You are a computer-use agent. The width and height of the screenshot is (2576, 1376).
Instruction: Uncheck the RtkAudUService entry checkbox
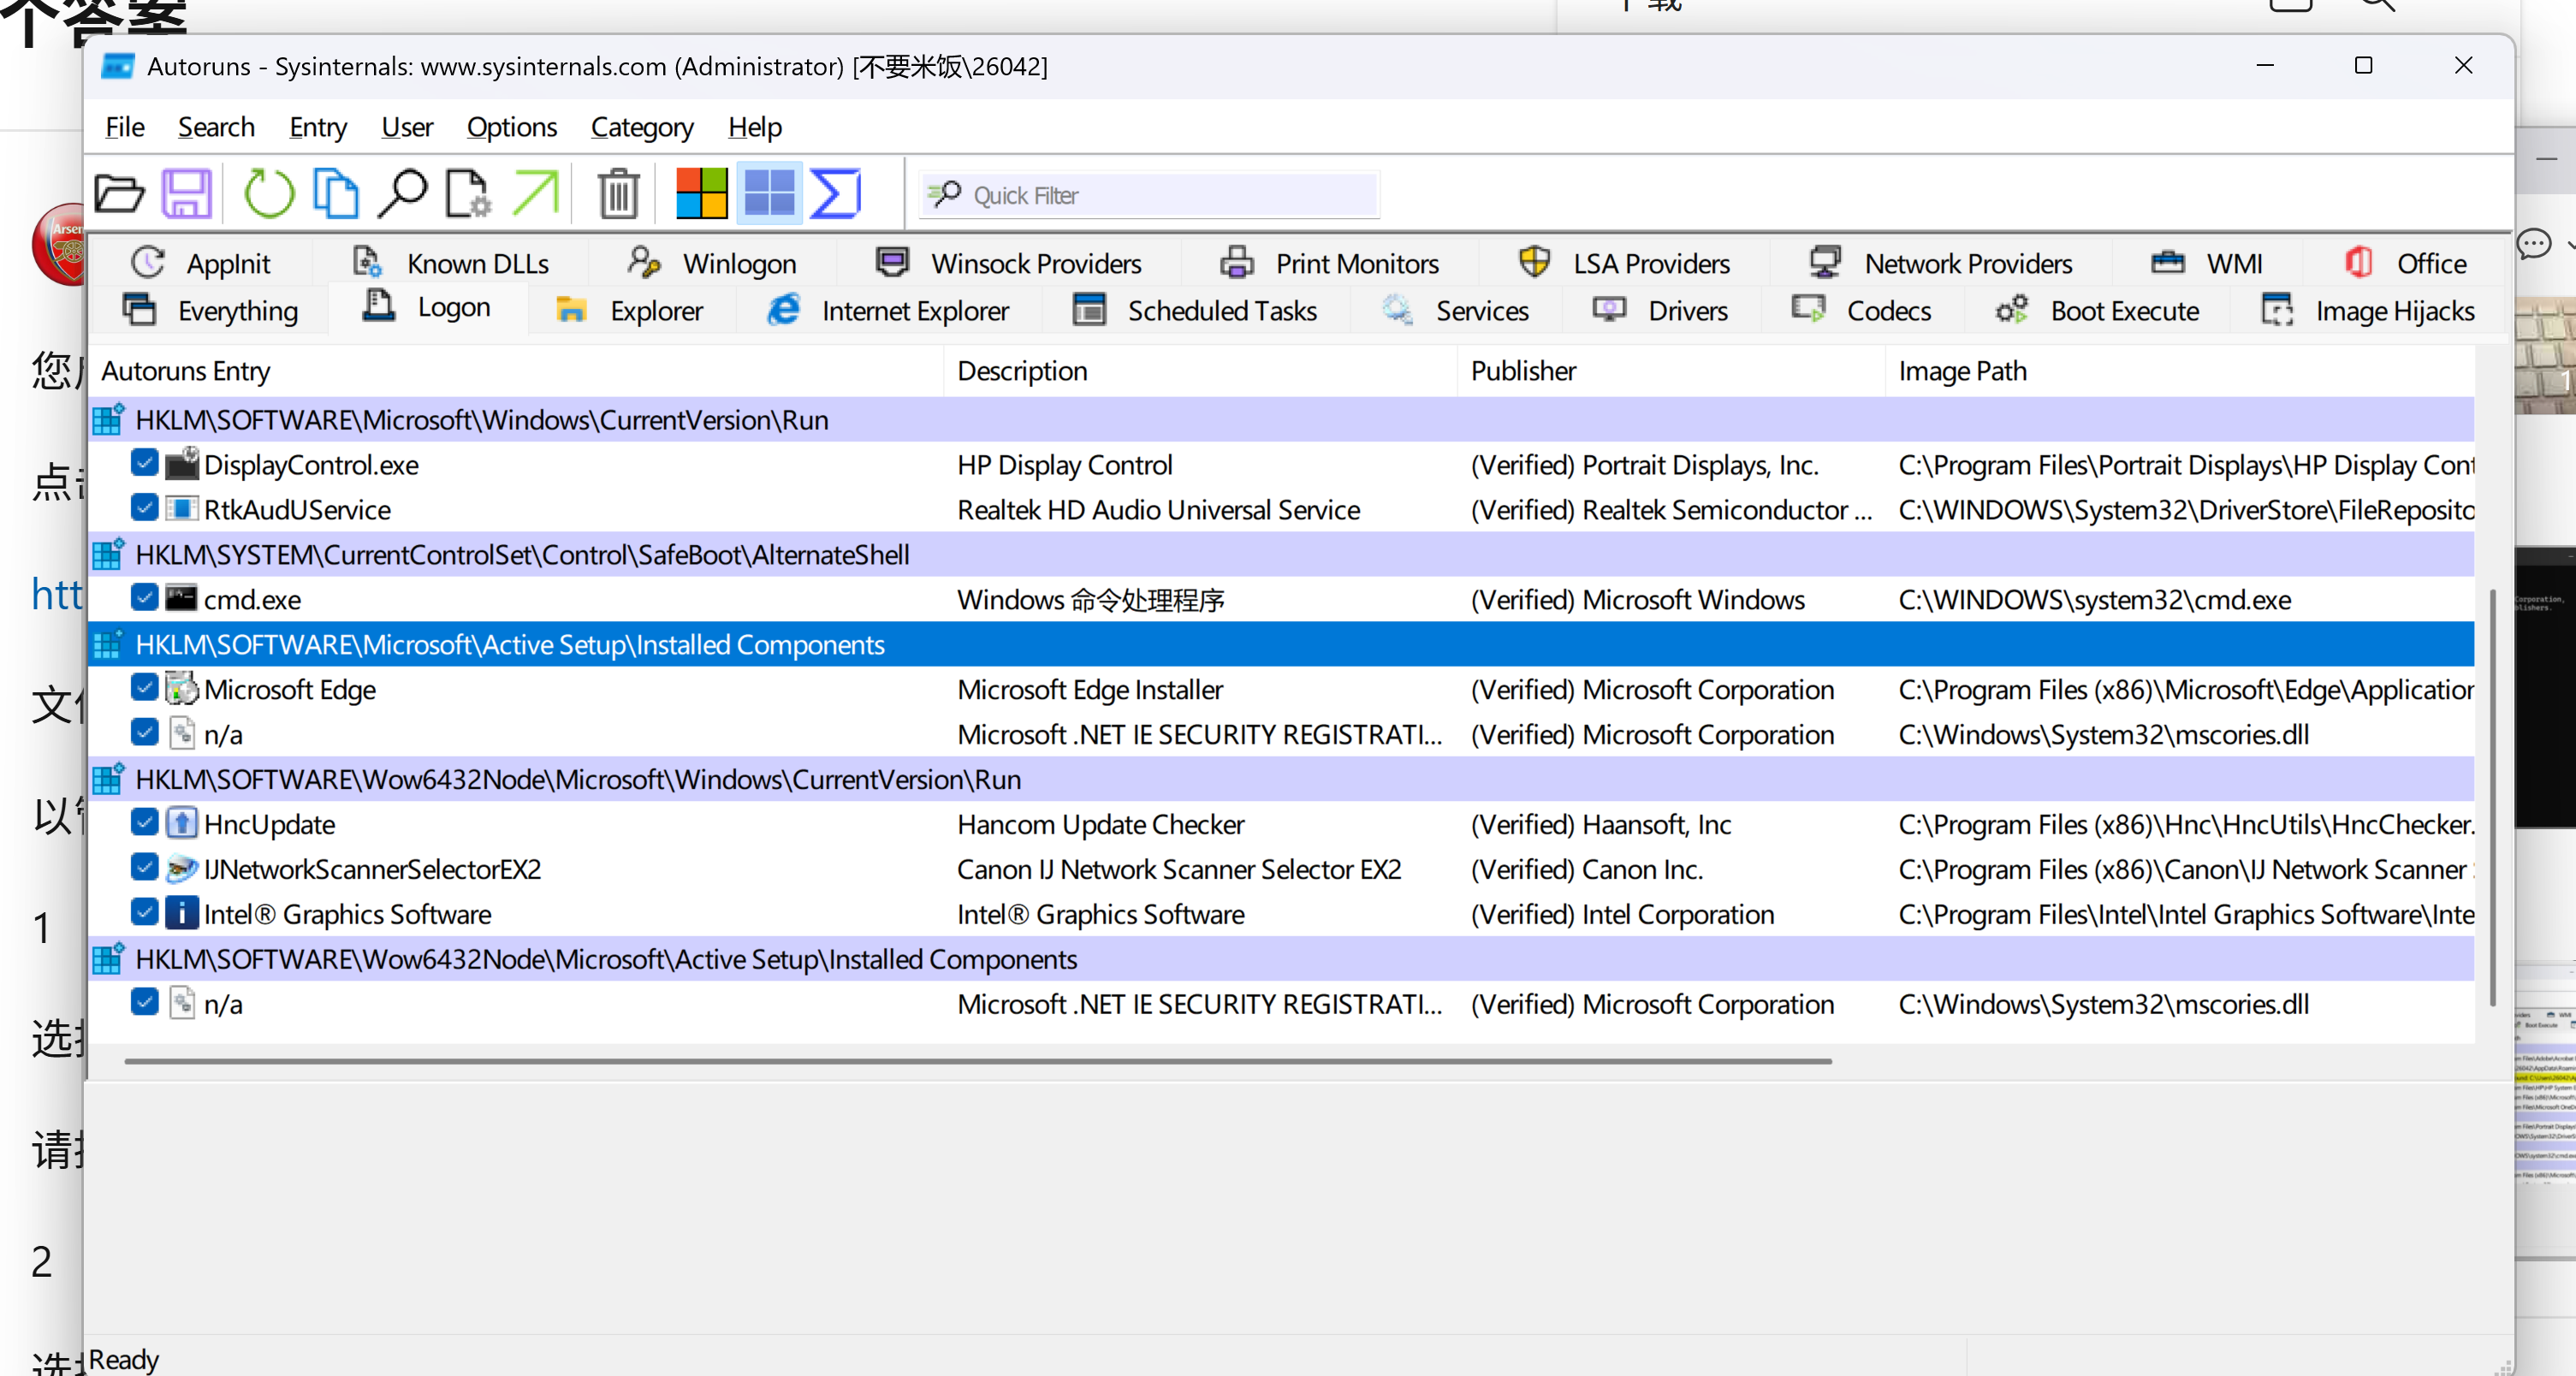coord(144,508)
